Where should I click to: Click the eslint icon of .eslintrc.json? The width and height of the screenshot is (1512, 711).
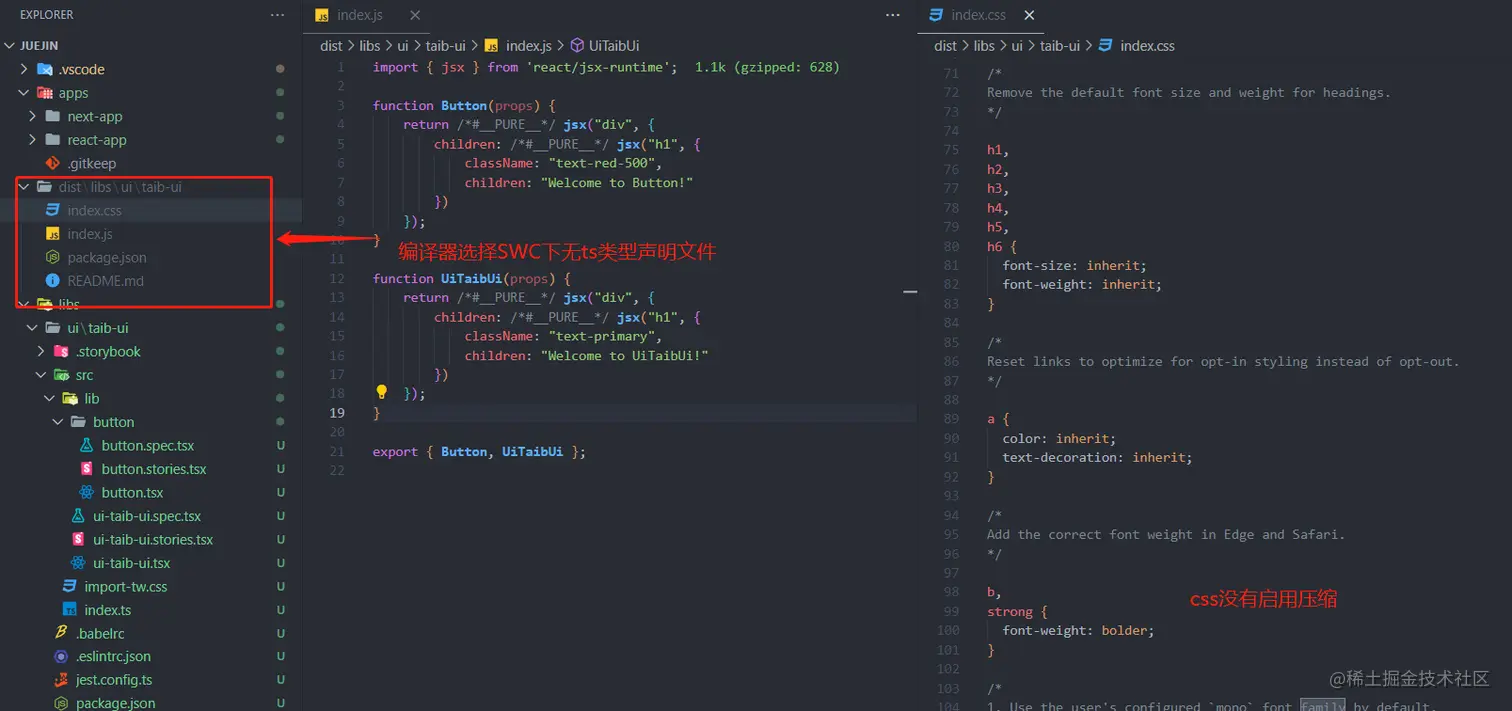tap(61, 657)
